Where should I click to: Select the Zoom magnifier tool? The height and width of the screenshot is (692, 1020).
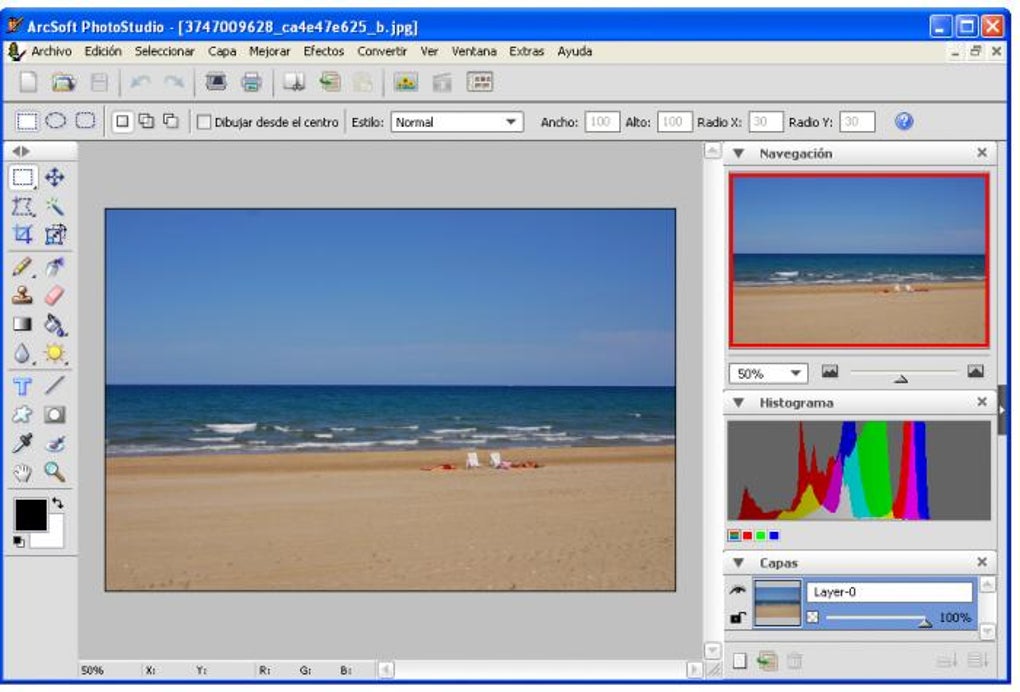coord(55,472)
